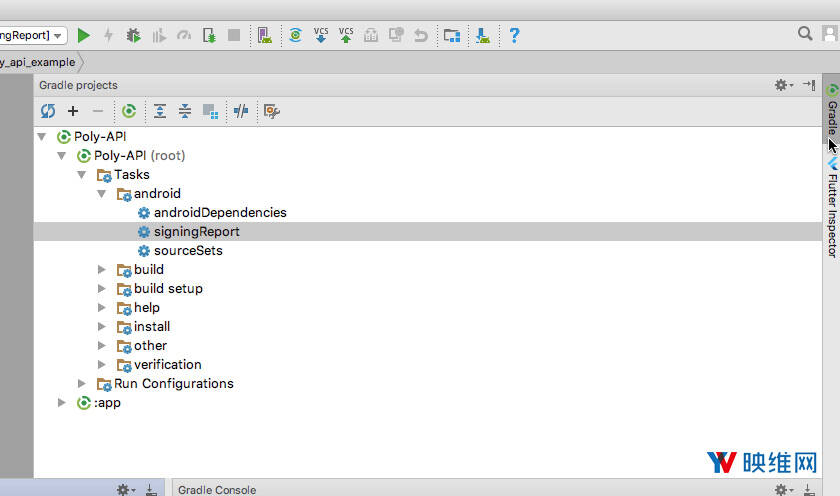Click the Debug bug icon
Screen dimensions: 840x496
coord(134,35)
